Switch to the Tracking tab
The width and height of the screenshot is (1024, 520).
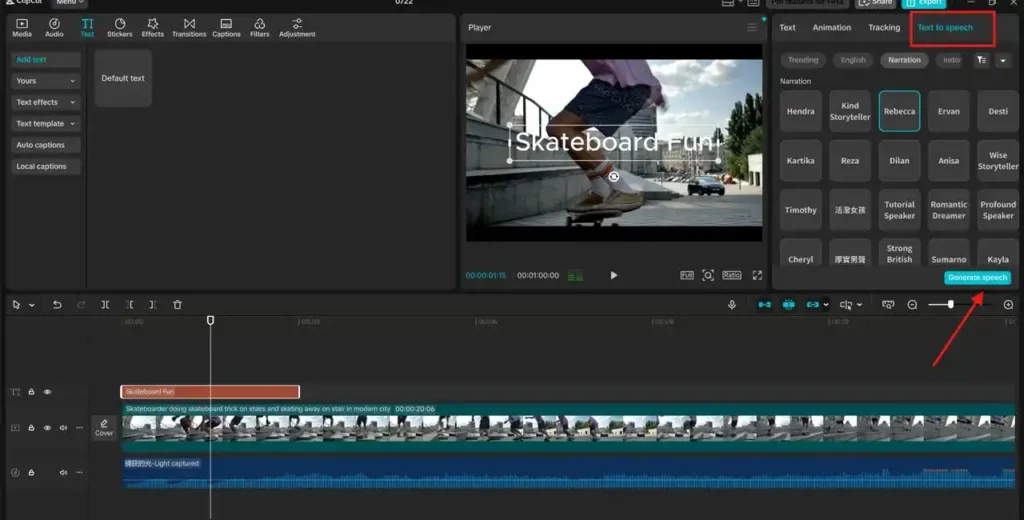tap(884, 27)
